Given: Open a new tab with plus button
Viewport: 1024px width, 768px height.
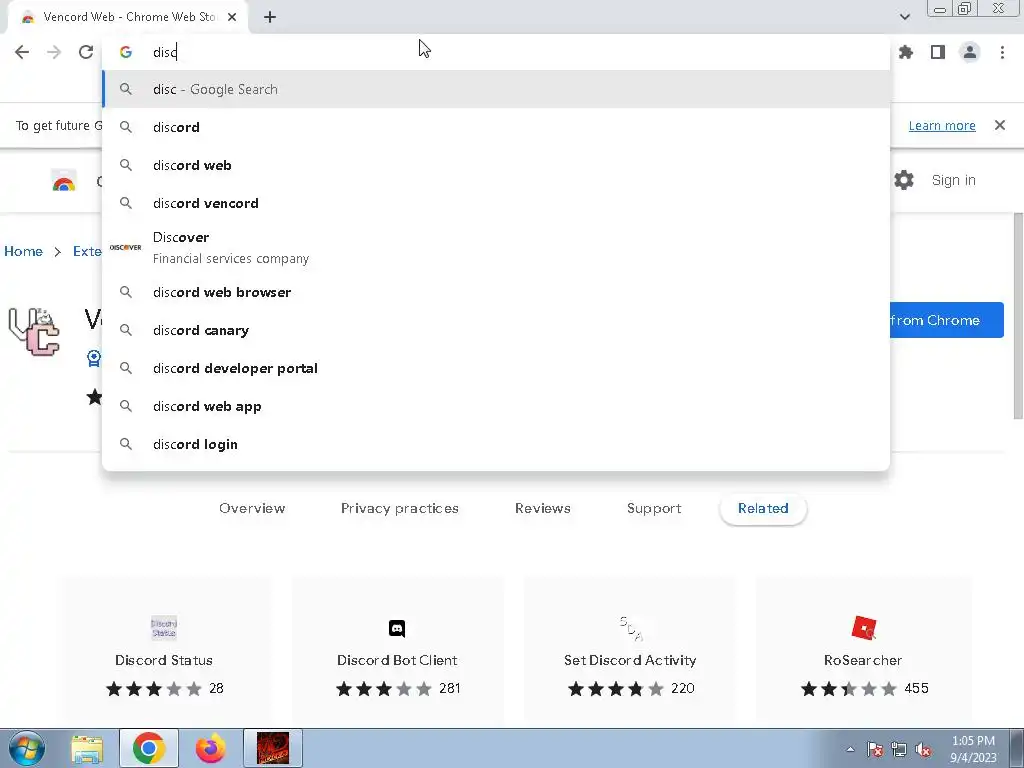Looking at the screenshot, I should (270, 17).
